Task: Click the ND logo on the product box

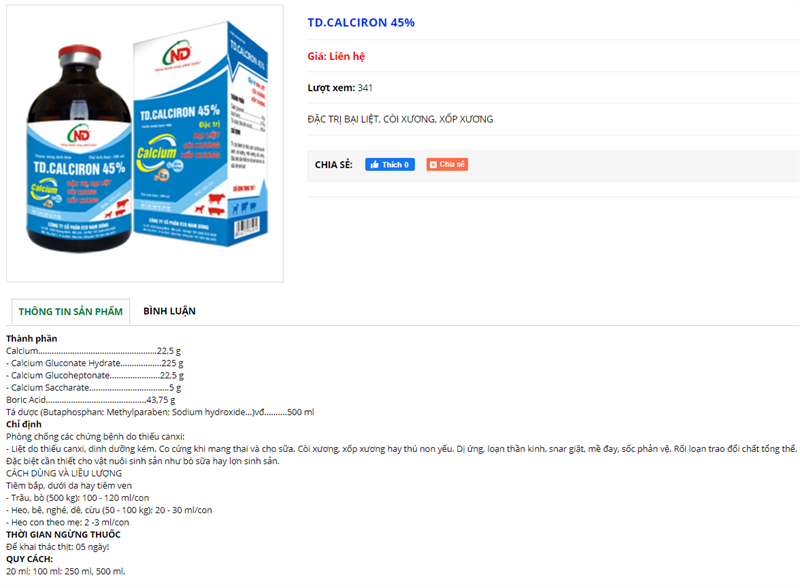Action: point(177,54)
